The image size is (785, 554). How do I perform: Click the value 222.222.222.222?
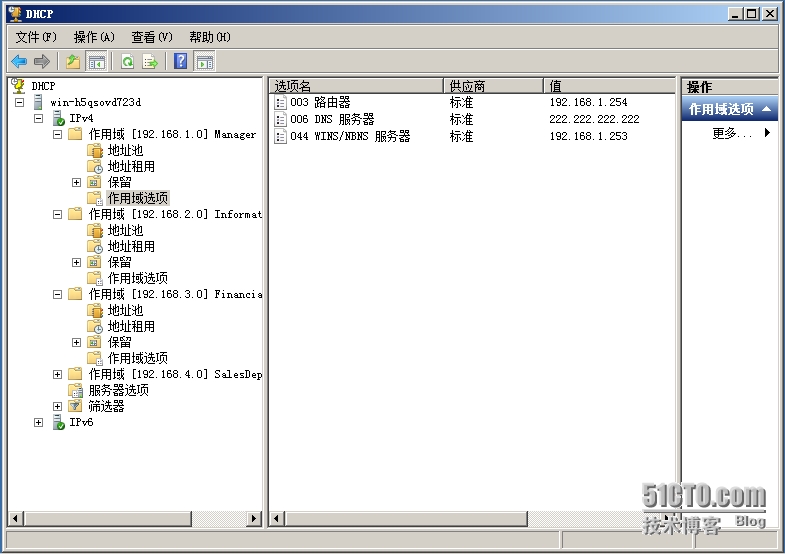pos(594,119)
